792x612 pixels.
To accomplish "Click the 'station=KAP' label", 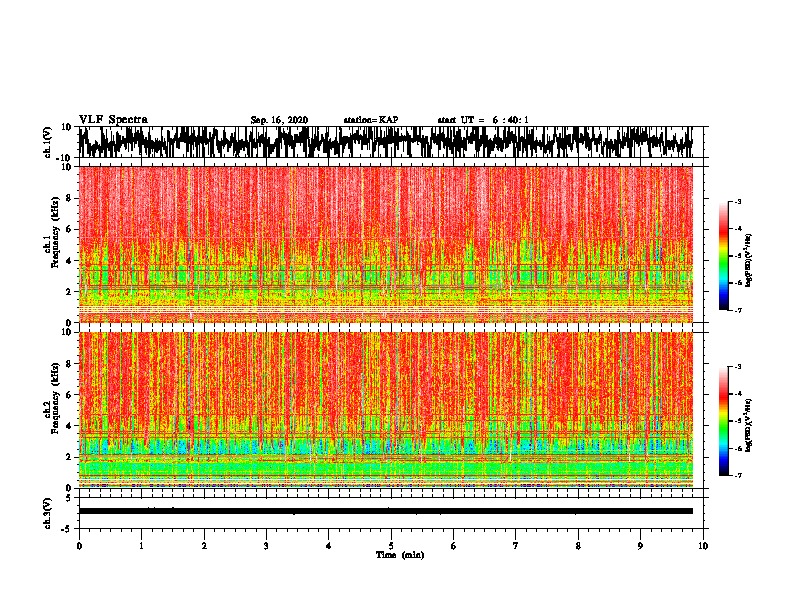I will point(371,120).
